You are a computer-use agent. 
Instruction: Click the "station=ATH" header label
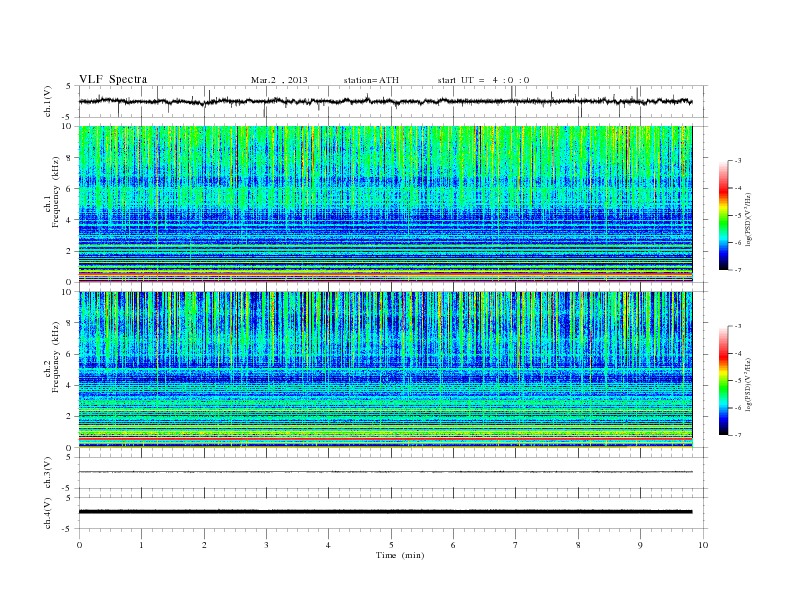371,80
